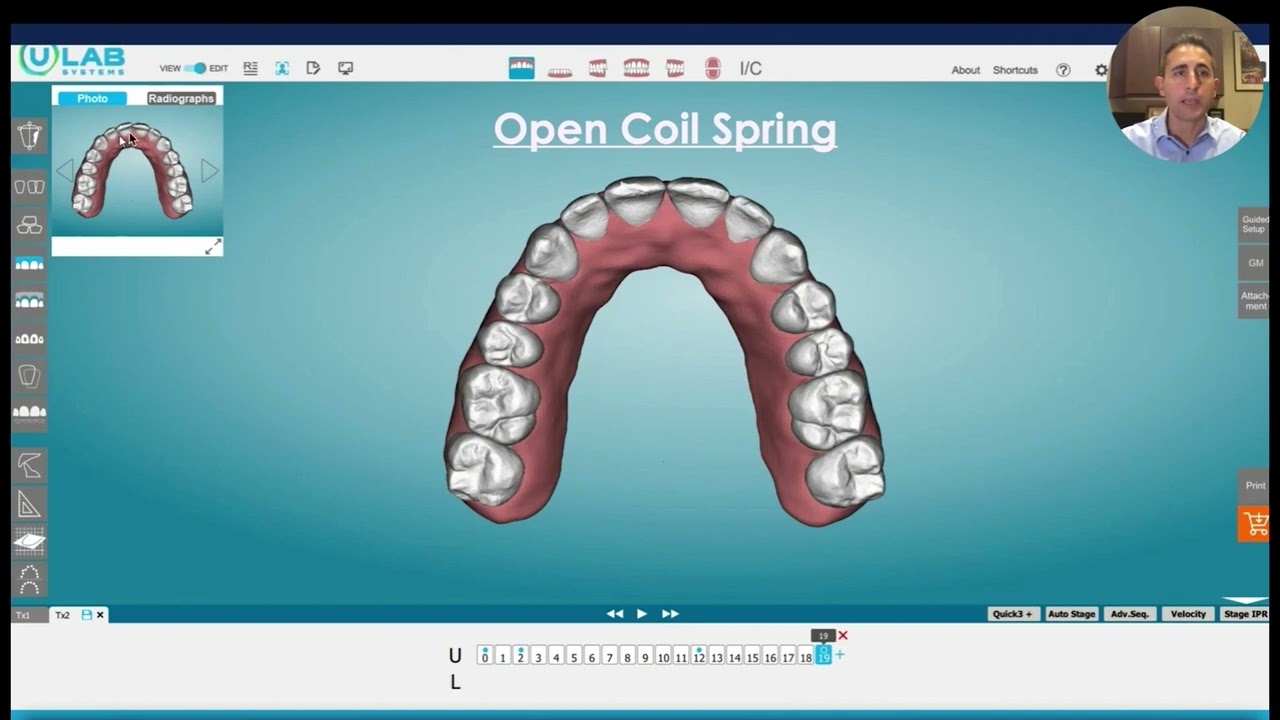
Task: Select the skull profile tool in sidebar
Action: coord(29,136)
